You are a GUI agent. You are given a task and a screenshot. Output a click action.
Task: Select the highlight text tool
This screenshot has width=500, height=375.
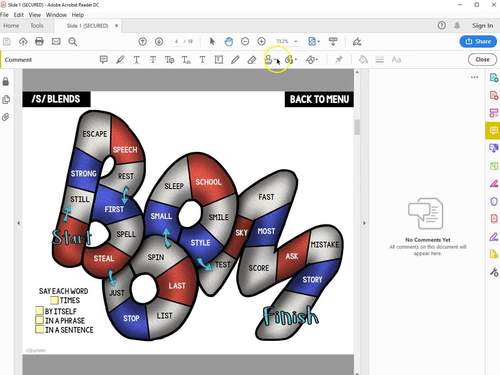tap(120, 60)
